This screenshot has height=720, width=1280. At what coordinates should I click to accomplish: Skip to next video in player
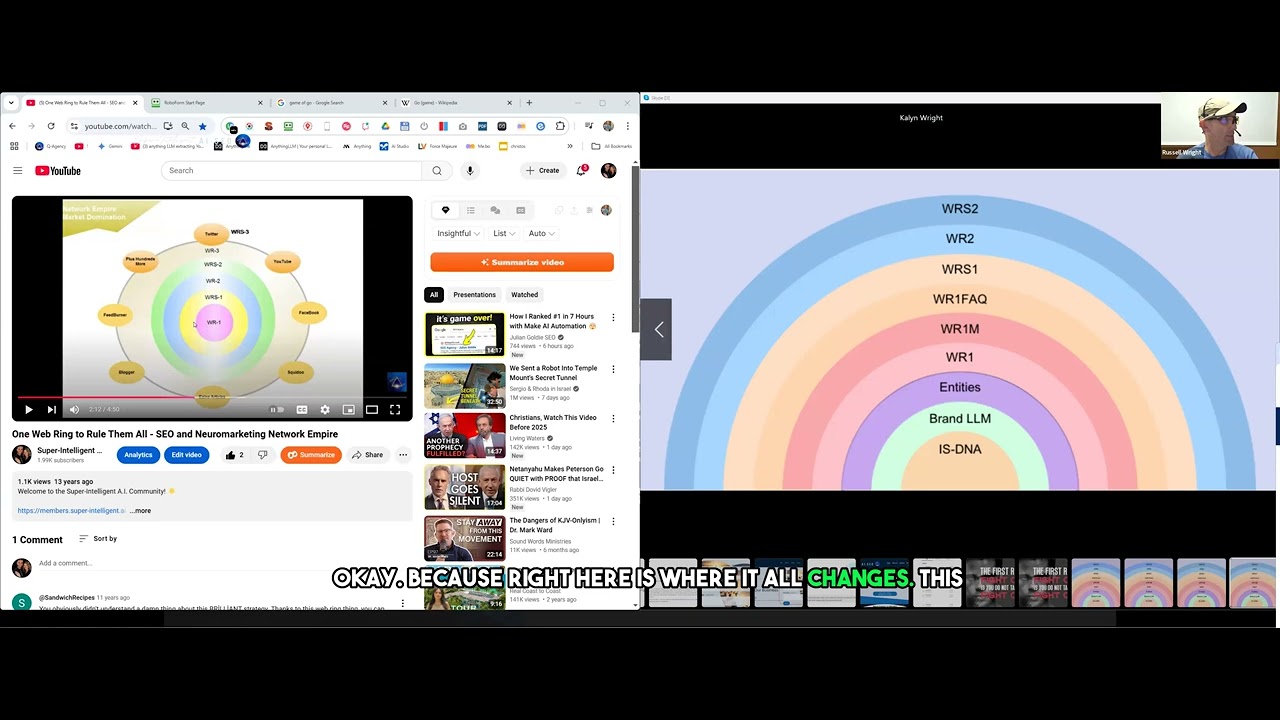(x=51, y=409)
